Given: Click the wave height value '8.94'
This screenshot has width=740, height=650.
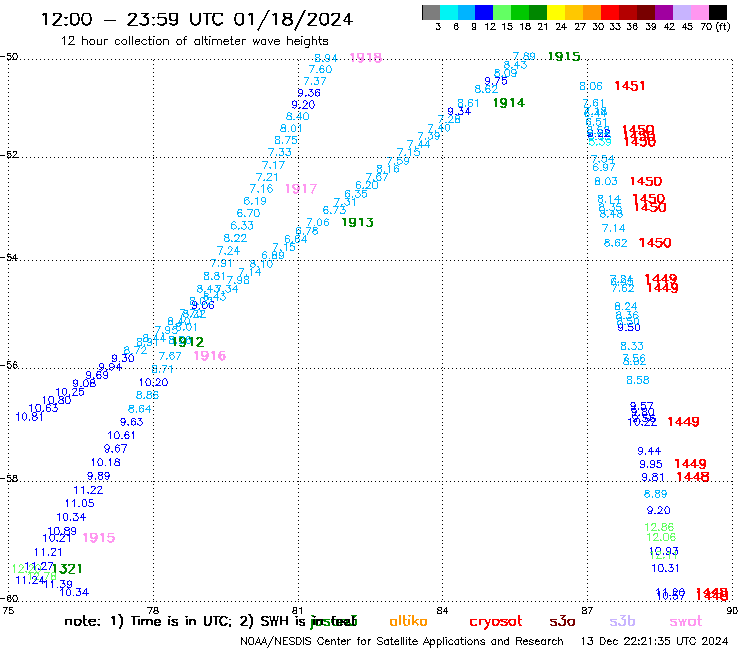Looking at the screenshot, I should (x=326, y=58).
